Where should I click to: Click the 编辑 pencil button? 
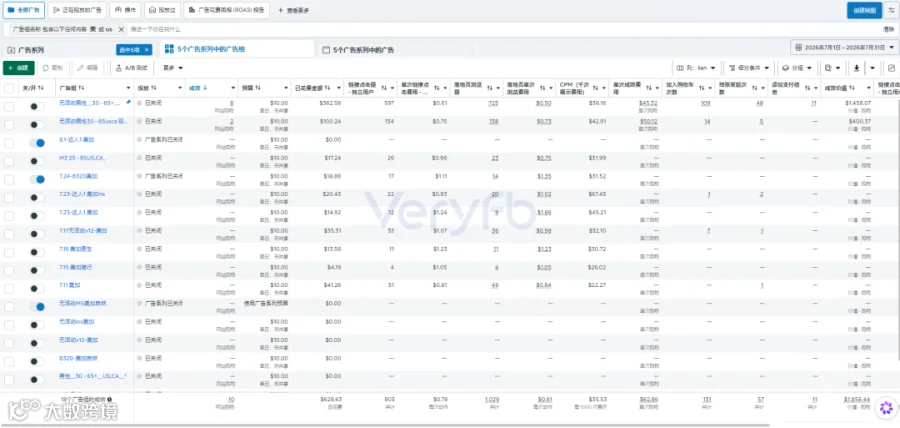point(88,68)
